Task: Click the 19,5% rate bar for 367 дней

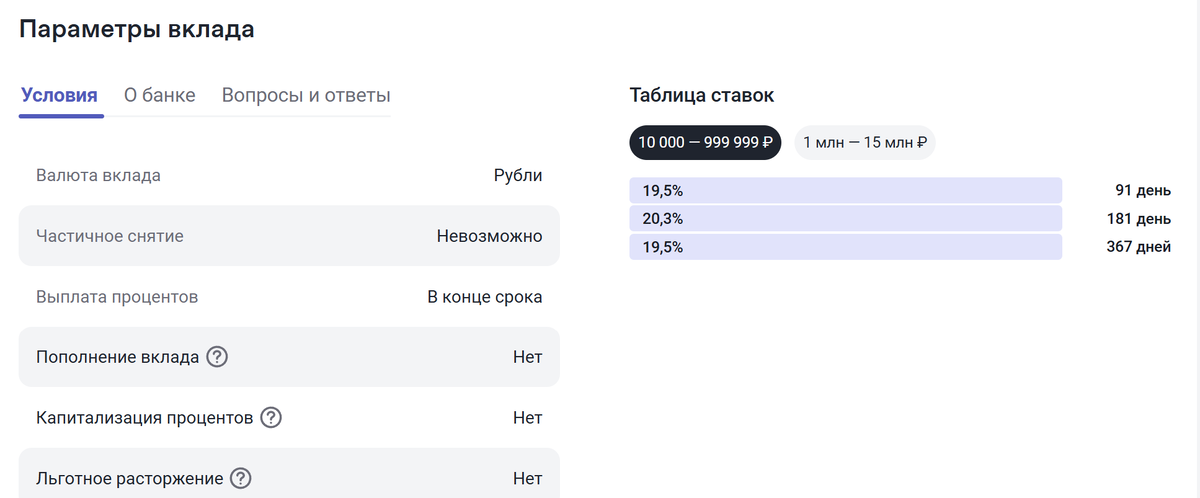Action: pyautogui.click(x=845, y=247)
